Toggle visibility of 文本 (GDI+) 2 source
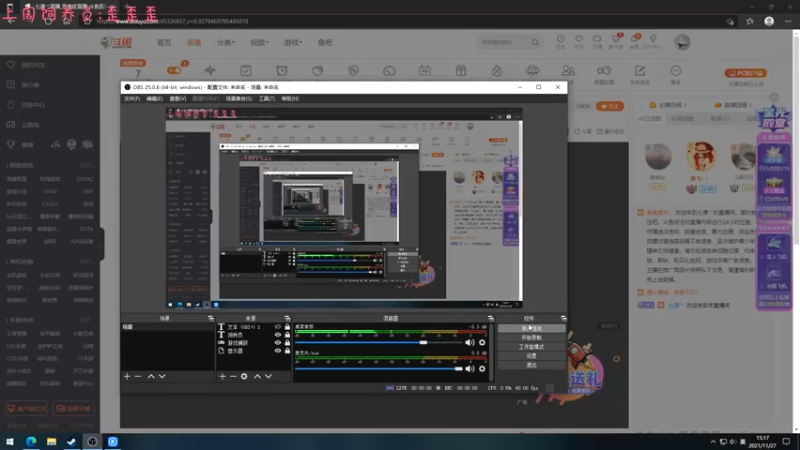Screen dimensions: 800x450 278,327
